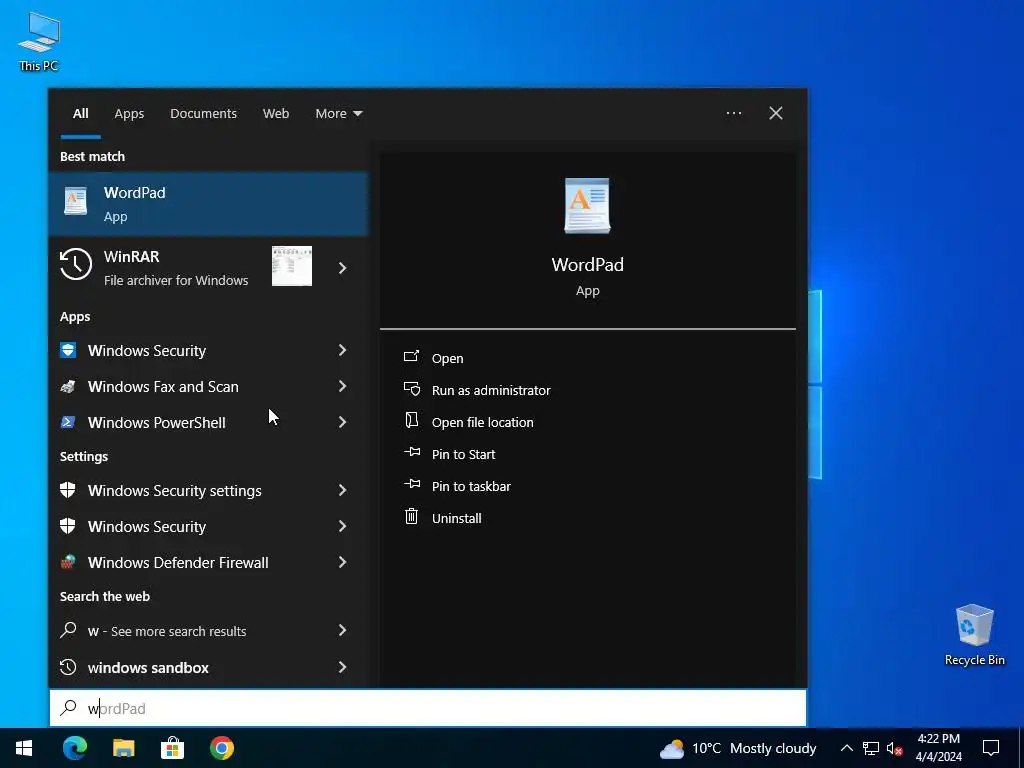Image resolution: width=1024 pixels, height=768 pixels.
Task: Show hidden tray icons chevron
Action: tap(846, 748)
